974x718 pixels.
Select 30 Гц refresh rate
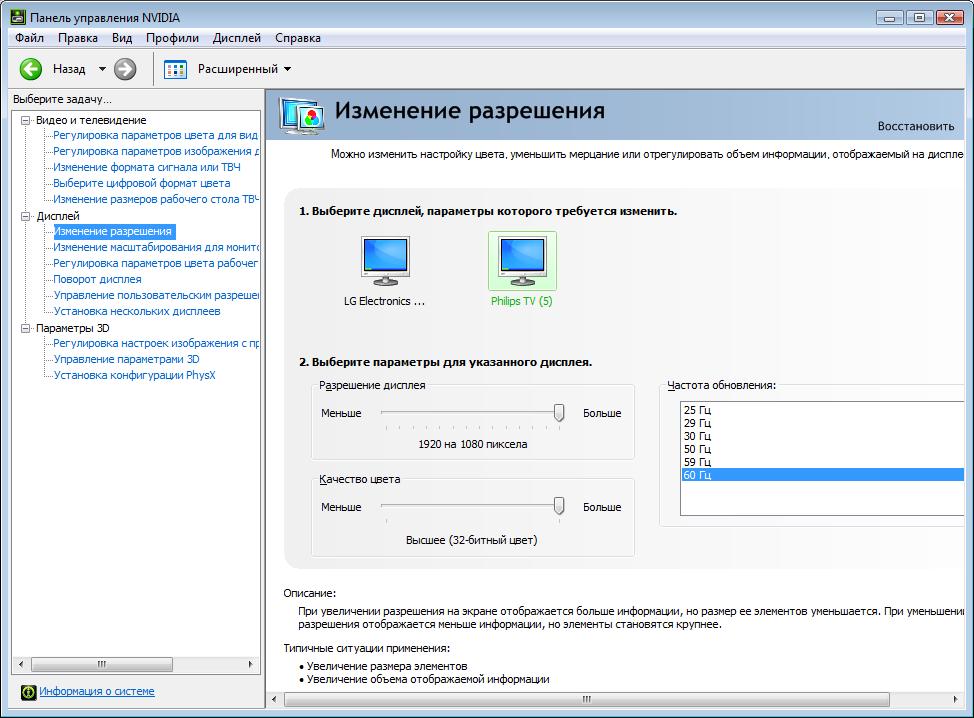tap(822, 436)
